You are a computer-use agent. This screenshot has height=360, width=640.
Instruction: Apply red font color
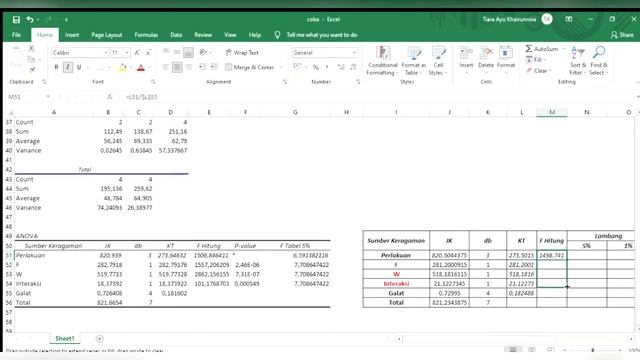[141, 67]
